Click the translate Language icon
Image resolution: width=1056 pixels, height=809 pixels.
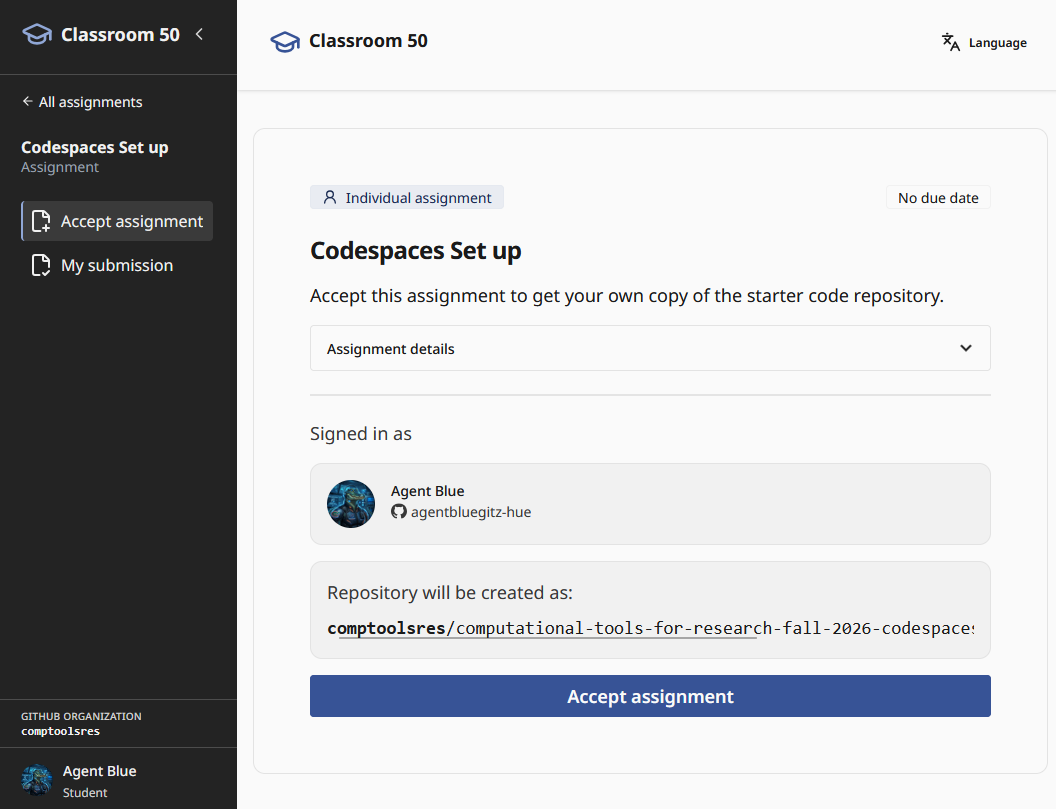[x=951, y=42]
